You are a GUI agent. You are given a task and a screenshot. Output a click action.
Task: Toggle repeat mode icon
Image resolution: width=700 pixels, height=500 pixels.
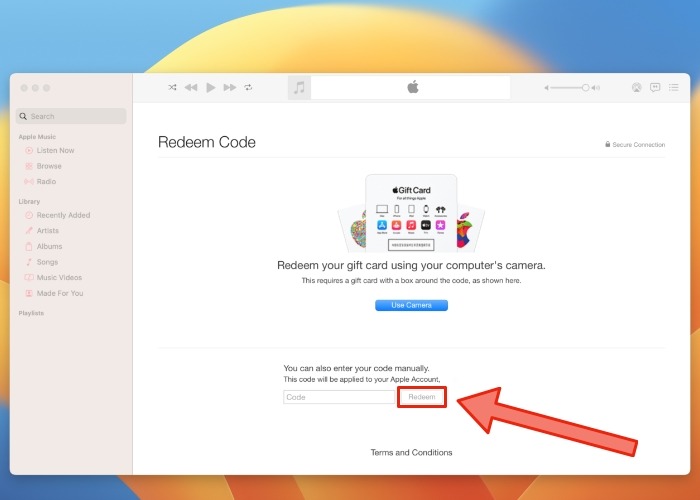point(248,88)
